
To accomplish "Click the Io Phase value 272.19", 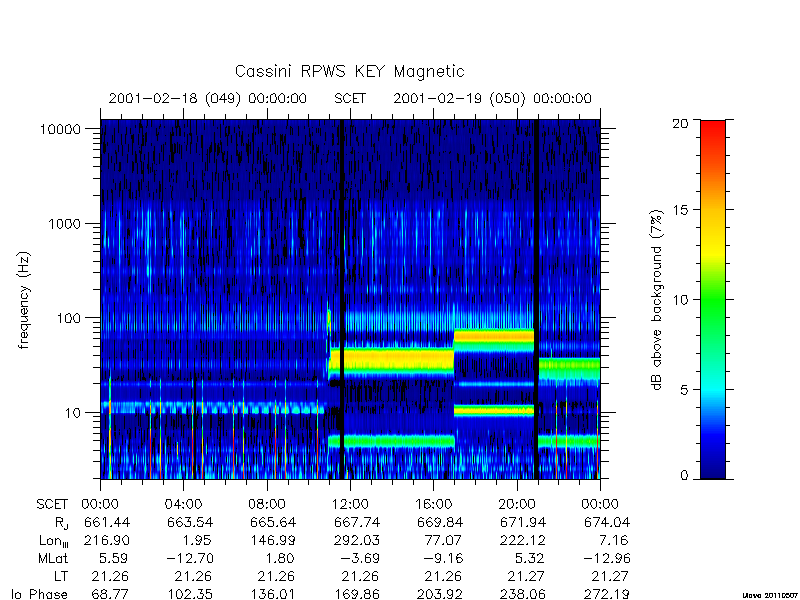I will point(607,594).
